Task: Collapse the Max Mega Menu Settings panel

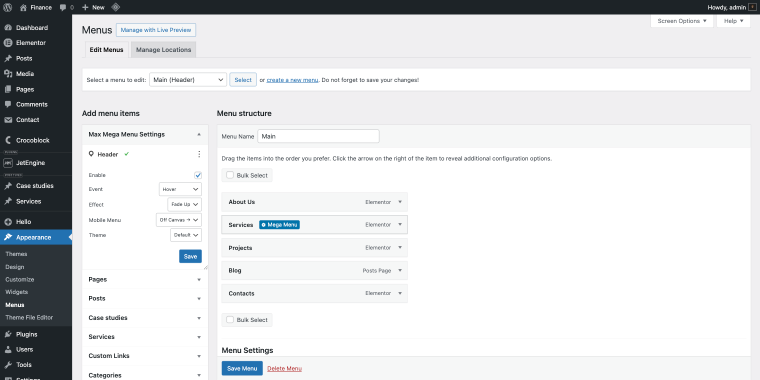Action: 199,134
